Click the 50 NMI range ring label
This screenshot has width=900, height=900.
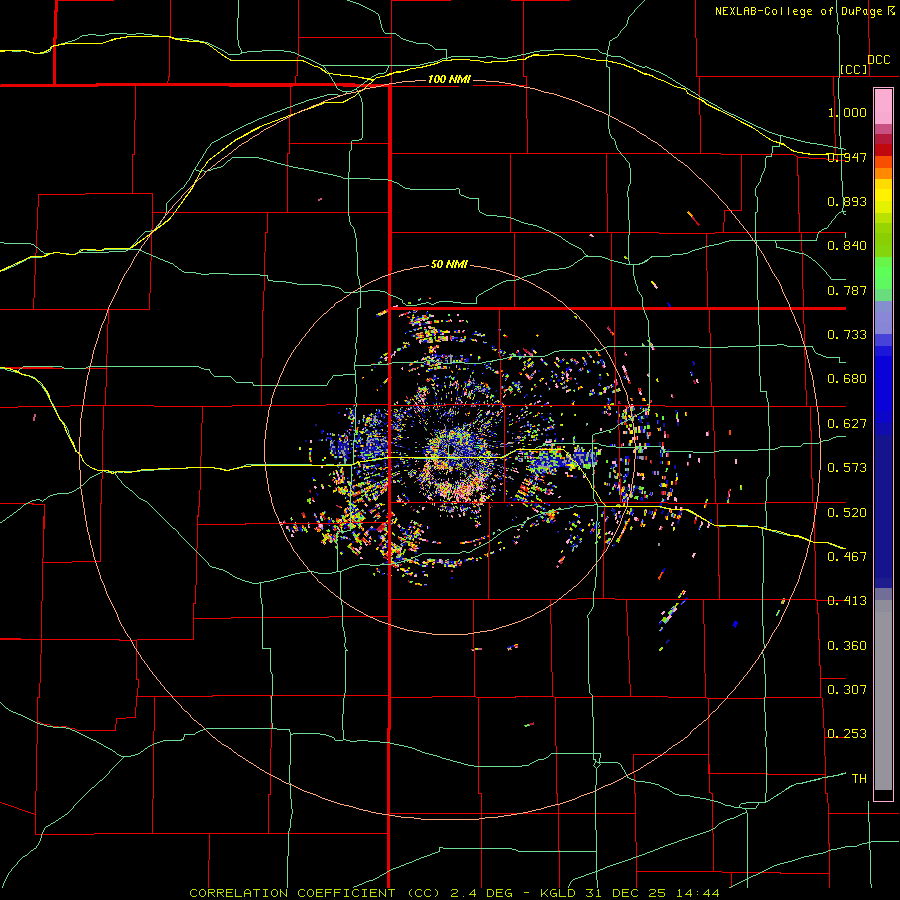(449, 265)
